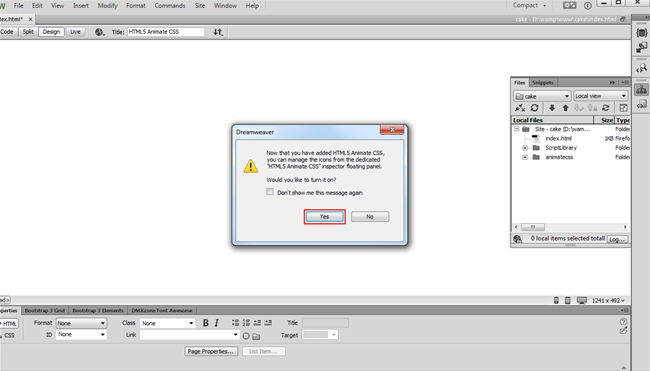The width and height of the screenshot is (650, 371).
Task: Open the Format dropdown
Action: pyautogui.click(x=81, y=323)
